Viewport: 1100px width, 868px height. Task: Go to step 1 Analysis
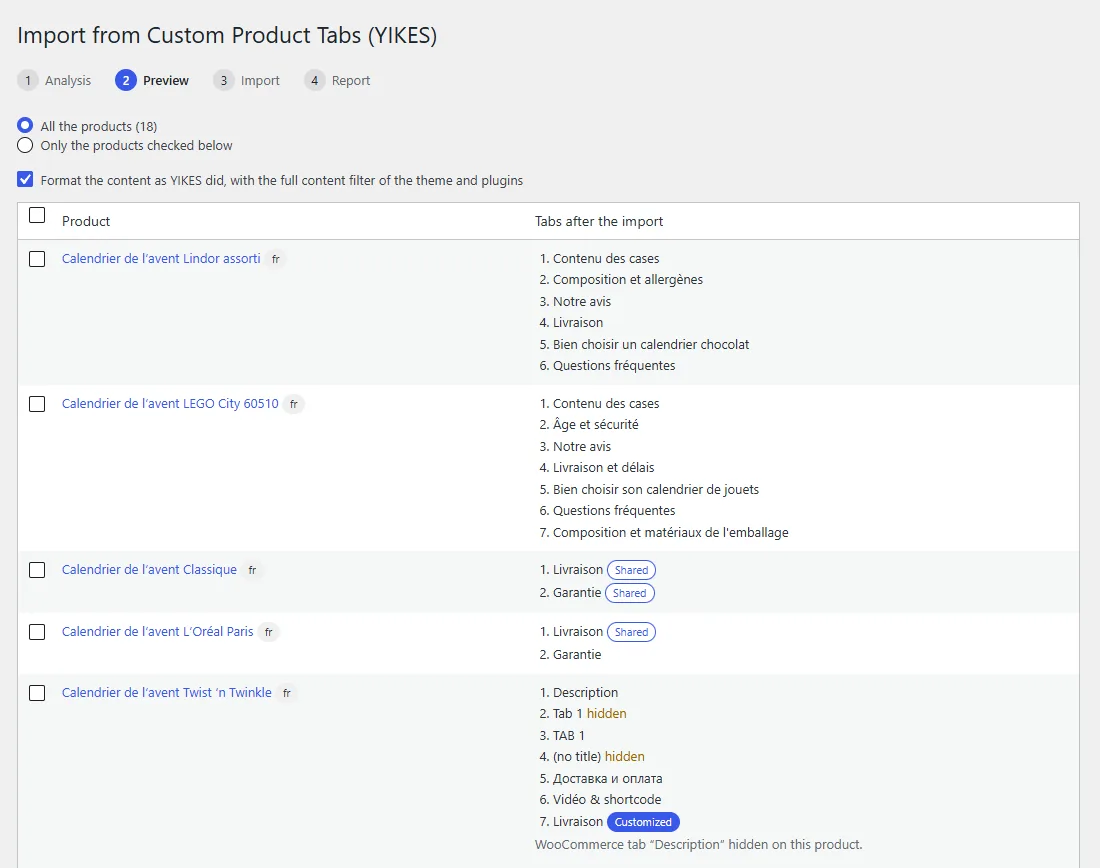(x=55, y=81)
